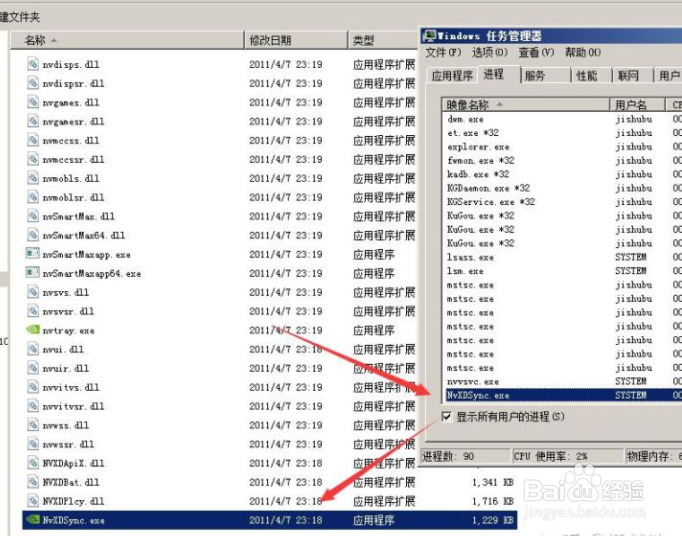The image size is (682, 536).
Task: Click the NVIDIA icon of NvXDSync.exe
Action: [33, 520]
